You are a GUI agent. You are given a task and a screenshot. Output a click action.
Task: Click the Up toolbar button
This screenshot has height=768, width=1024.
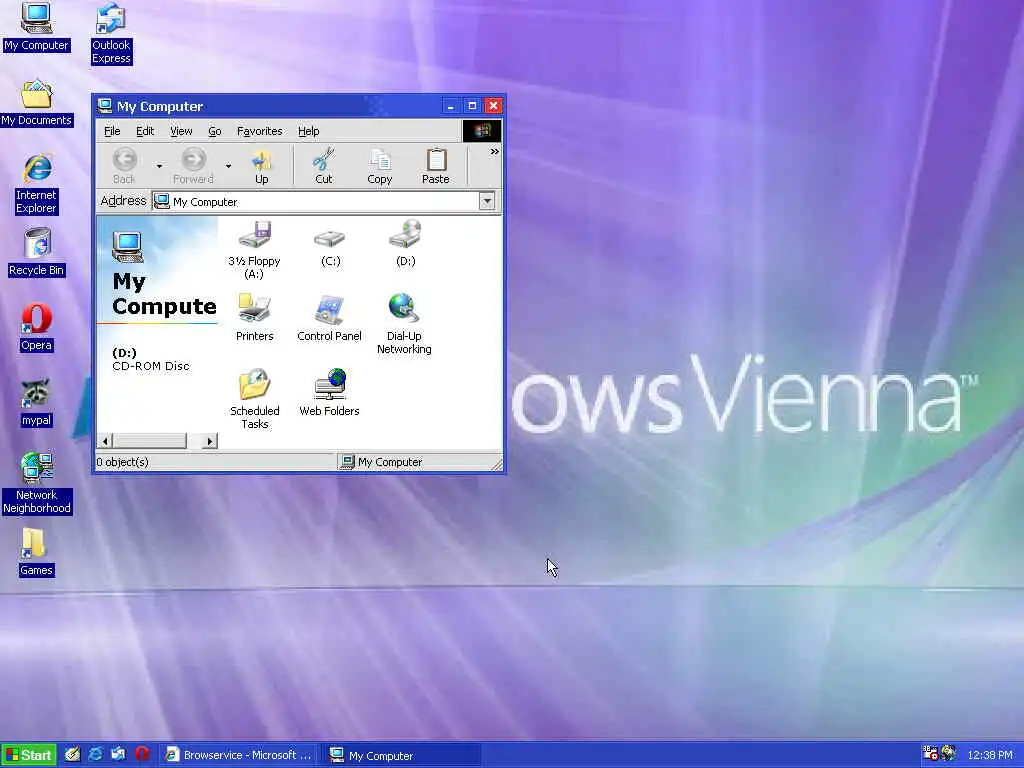262,166
